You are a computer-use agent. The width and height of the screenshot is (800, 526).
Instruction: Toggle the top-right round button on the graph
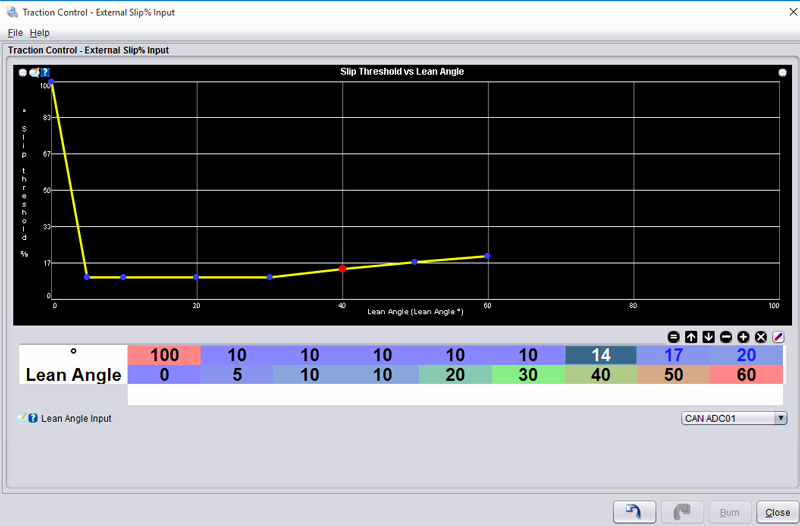782,72
